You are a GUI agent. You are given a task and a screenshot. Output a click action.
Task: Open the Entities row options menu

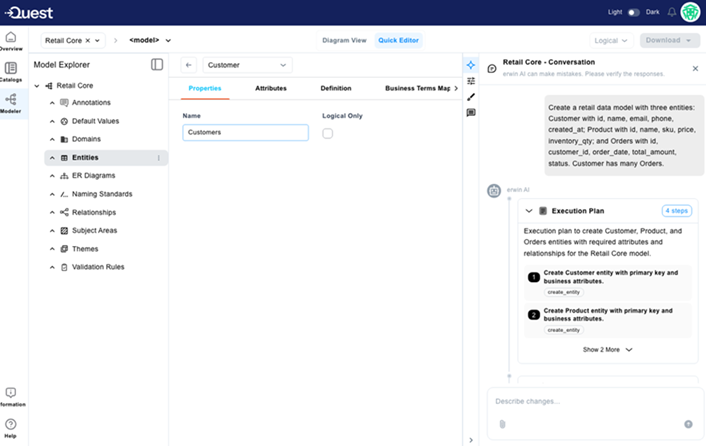point(158,158)
